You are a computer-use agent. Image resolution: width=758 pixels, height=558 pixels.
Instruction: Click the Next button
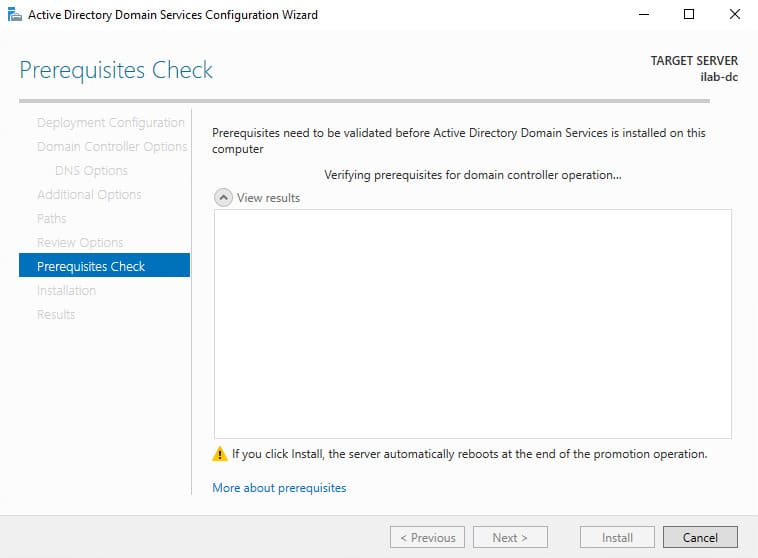(x=510, y=537)
